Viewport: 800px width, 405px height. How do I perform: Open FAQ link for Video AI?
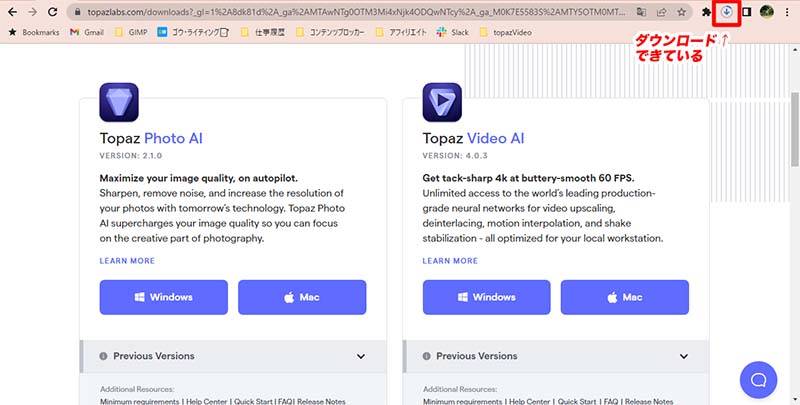coord(611,401)
